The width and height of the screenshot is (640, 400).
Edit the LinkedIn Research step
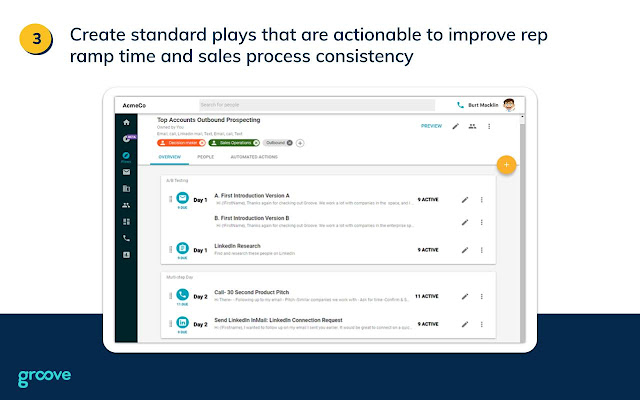tap(465, 250)
